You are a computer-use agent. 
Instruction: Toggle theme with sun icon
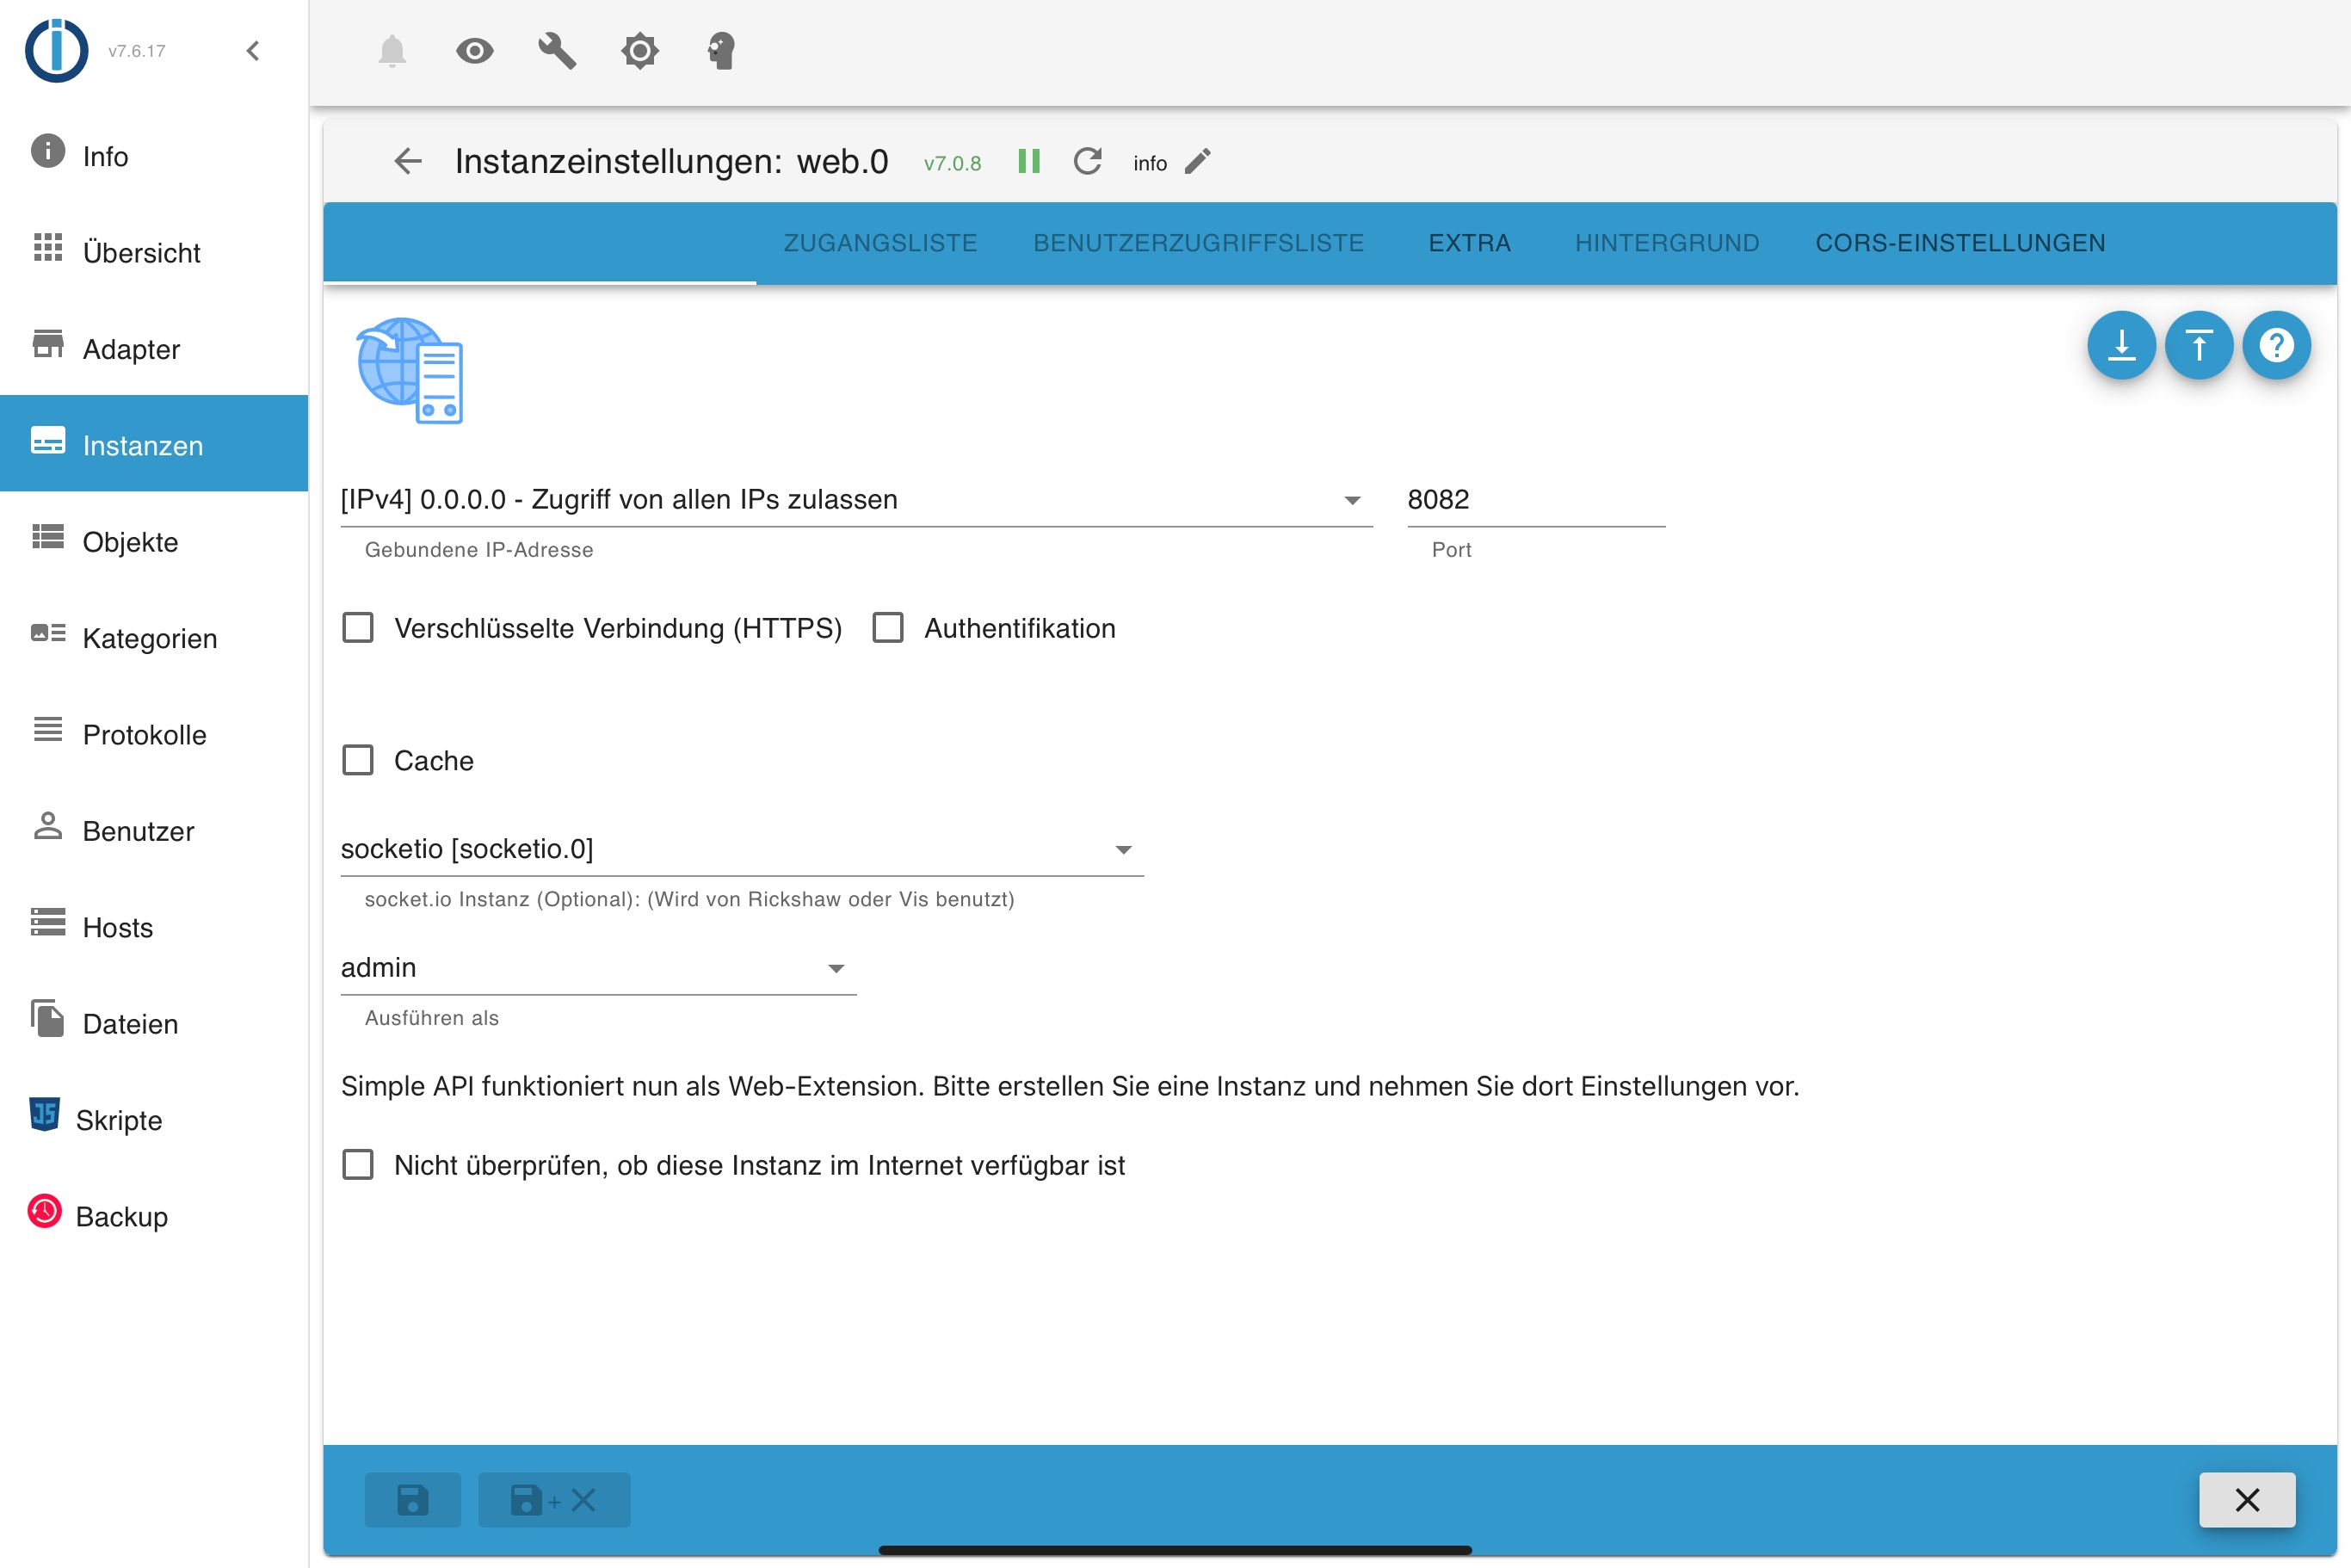point(640,51)
